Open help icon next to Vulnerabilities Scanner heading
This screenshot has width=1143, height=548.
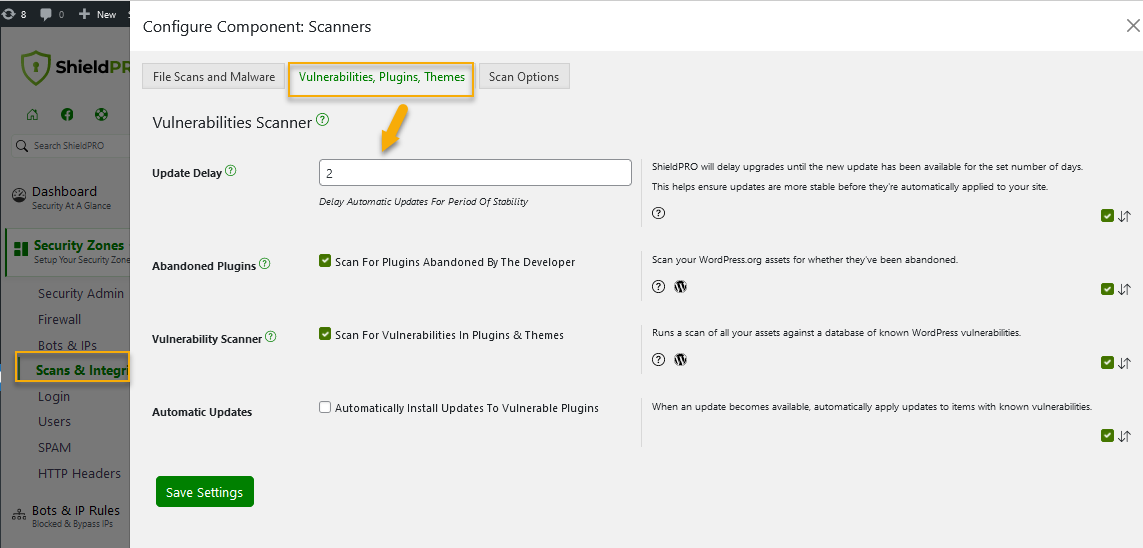[322, 120]
